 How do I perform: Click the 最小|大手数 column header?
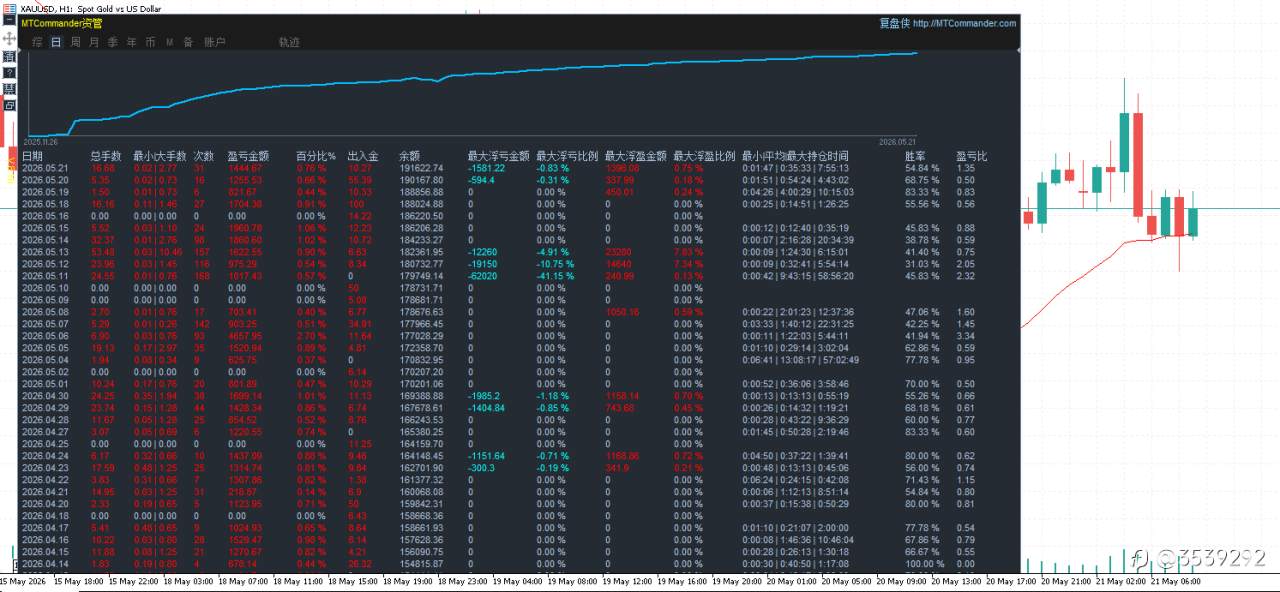pyautogui.click(x=160, y=156)
